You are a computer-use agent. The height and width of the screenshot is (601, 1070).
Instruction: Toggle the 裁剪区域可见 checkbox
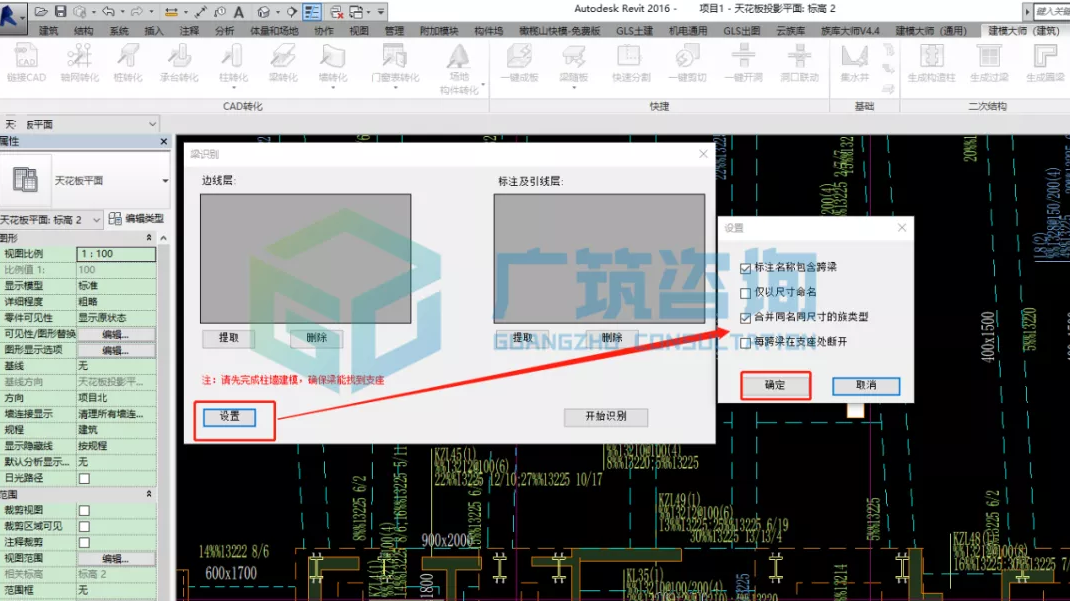click(84, 526)
